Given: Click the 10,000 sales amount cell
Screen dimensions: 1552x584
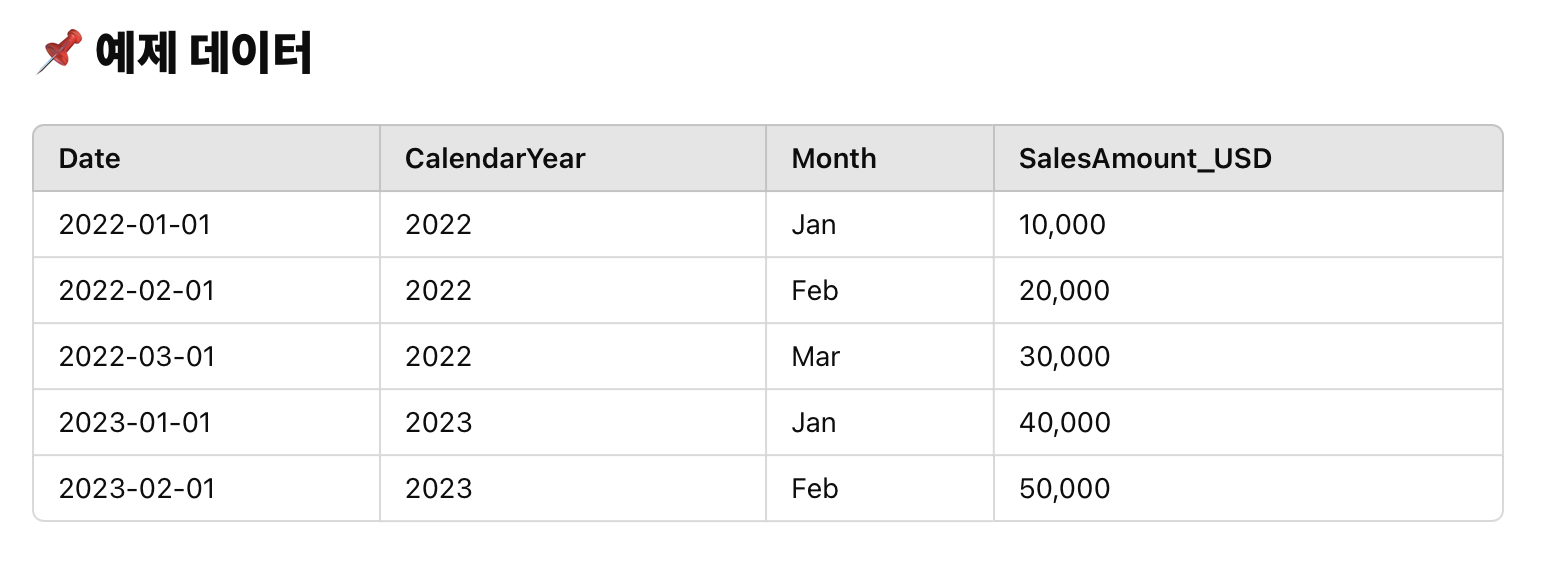Looking at the screenshot, I should (1062, 224).
